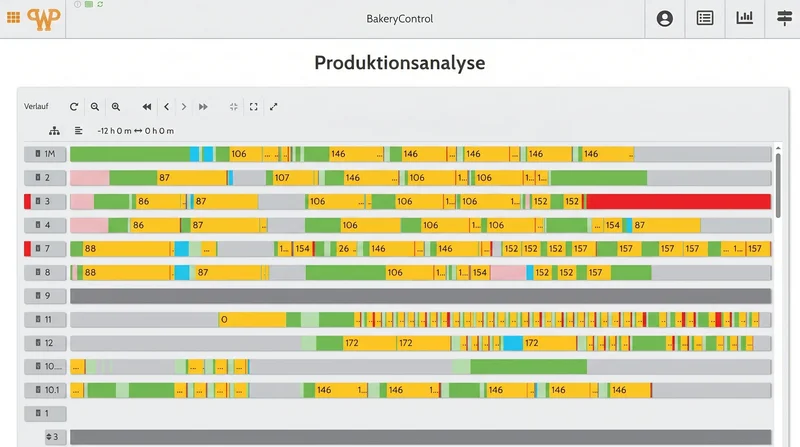The width and height of the screenshot is (800, 447).
Task: Zoom out the timeline view
Action: click(95, 107)
